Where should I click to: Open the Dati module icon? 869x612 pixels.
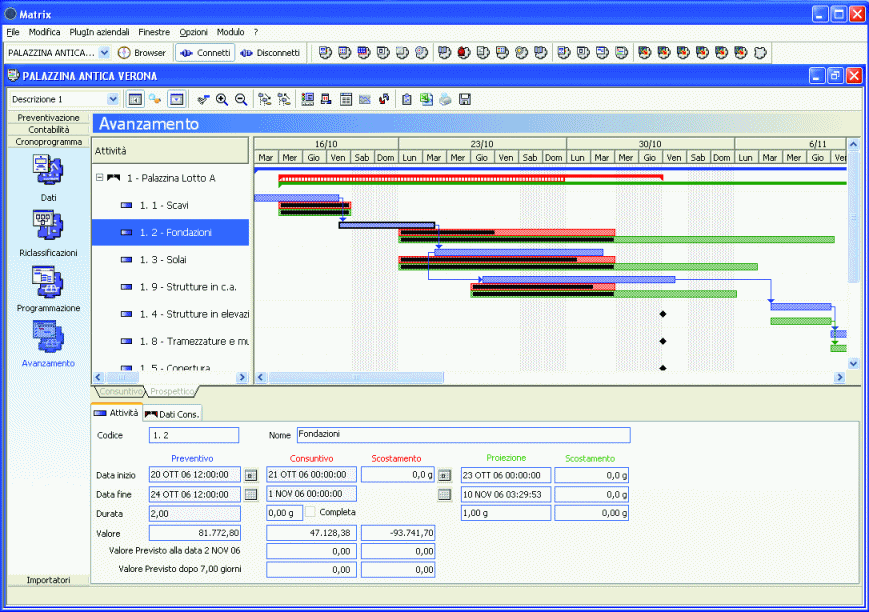coord(48,170)
